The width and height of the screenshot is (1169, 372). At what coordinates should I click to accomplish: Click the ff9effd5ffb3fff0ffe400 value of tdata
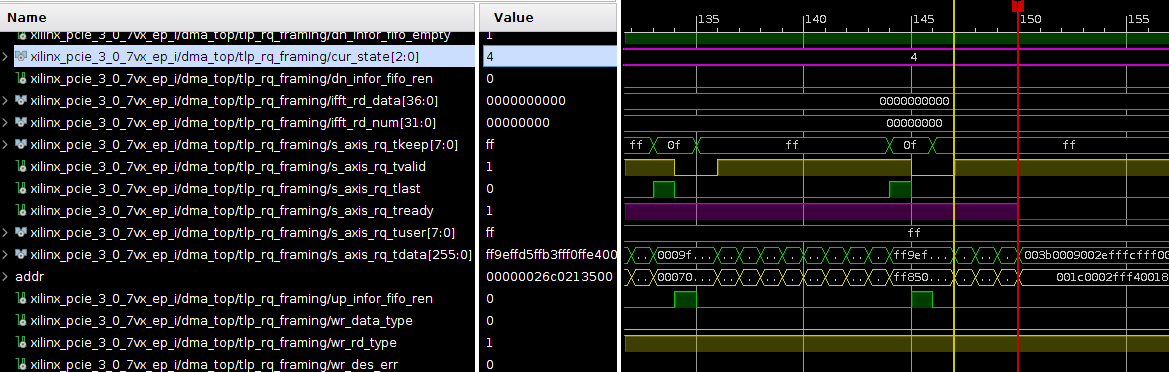[x=551, y=254]
